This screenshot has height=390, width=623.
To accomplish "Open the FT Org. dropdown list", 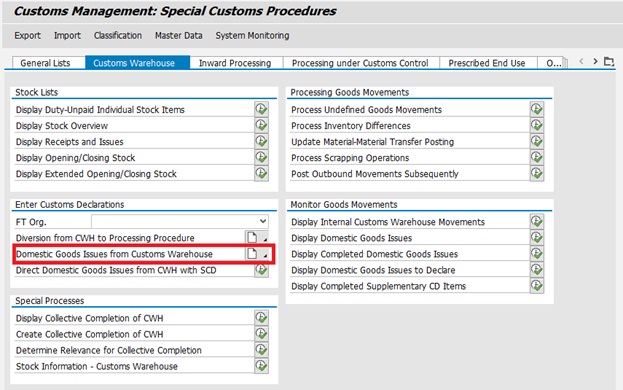I will [x=263, y=221].
